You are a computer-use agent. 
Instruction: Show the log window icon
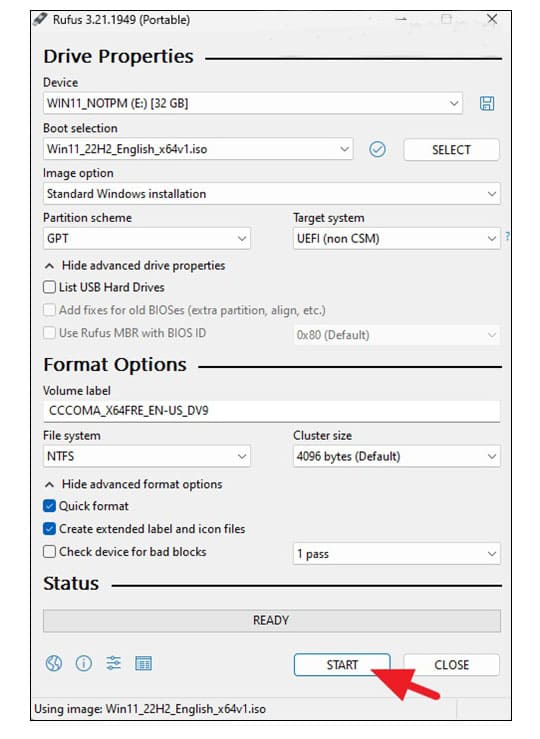tap(143, 664)
